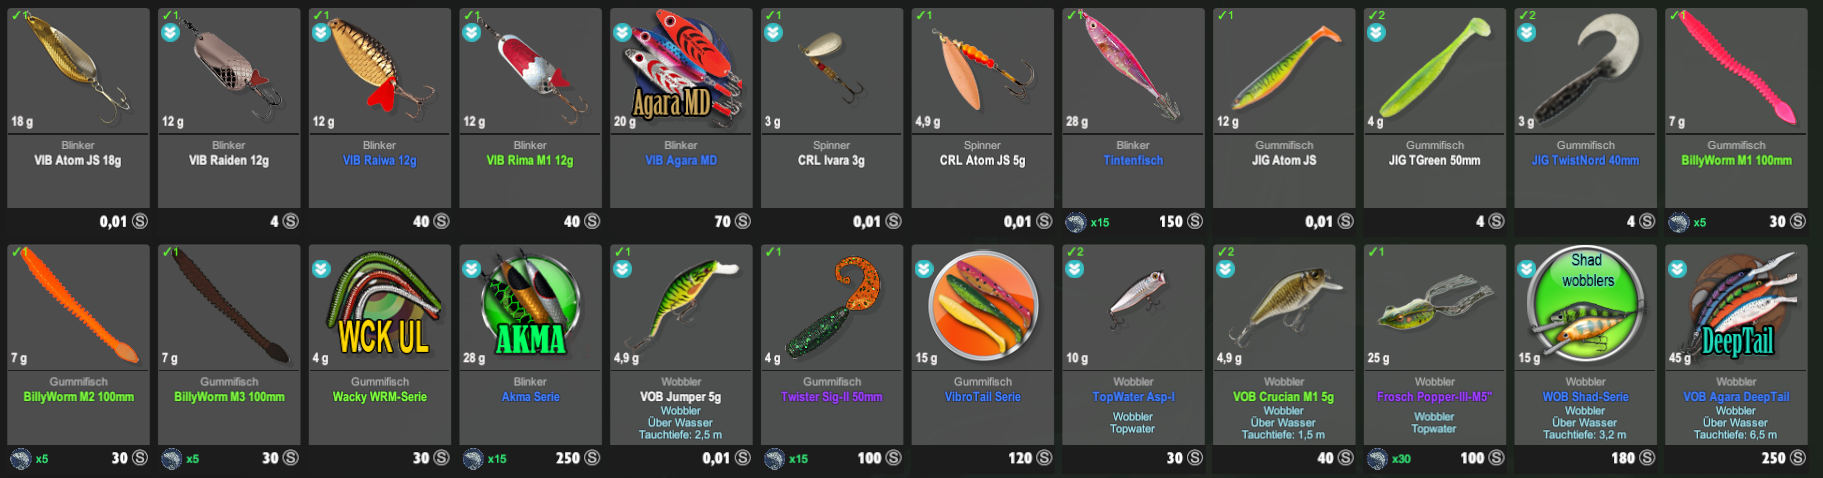Viewport: 1823px width, 478px height.
Task: Click the silver coin icon next to price 250 on DeepTail
Action: tap(1797, 458)
